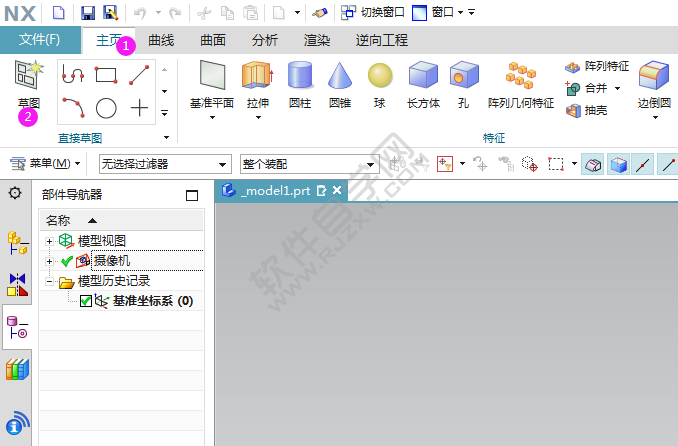Expand the Unite (合并) dropdown arrow

click(x=617, y=88)
